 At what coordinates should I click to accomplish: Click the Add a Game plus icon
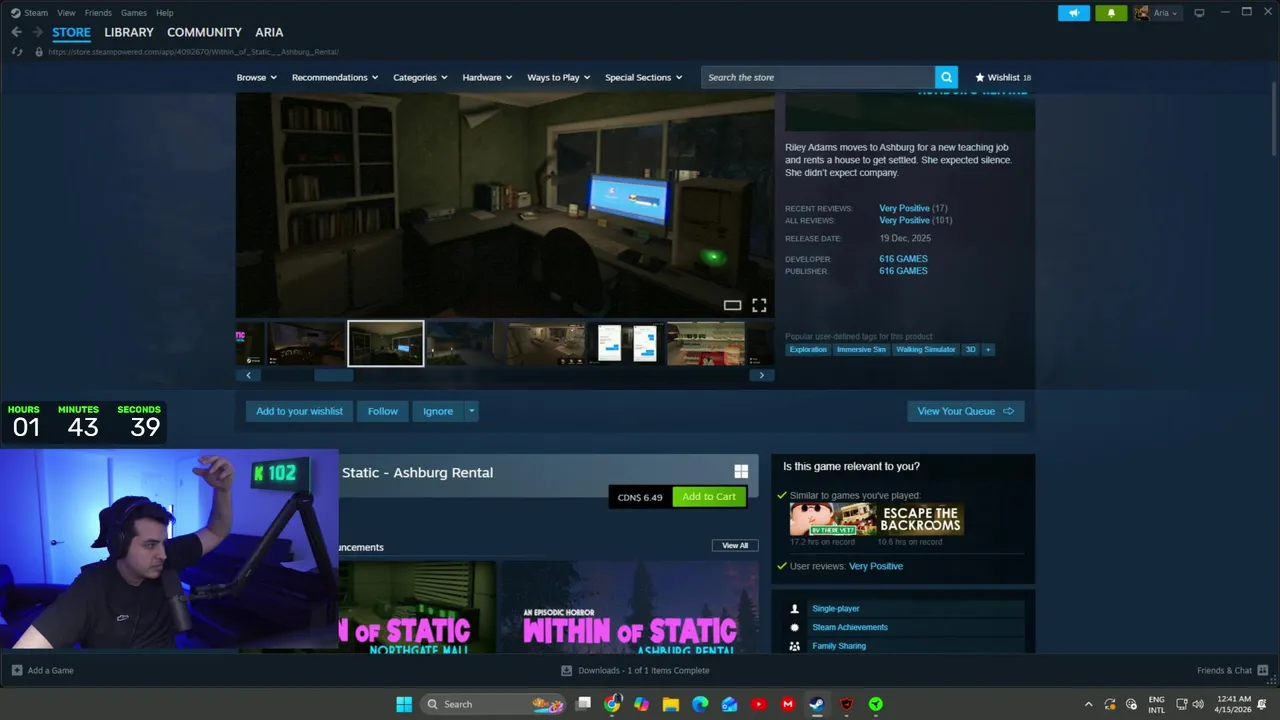click(17, 670)
